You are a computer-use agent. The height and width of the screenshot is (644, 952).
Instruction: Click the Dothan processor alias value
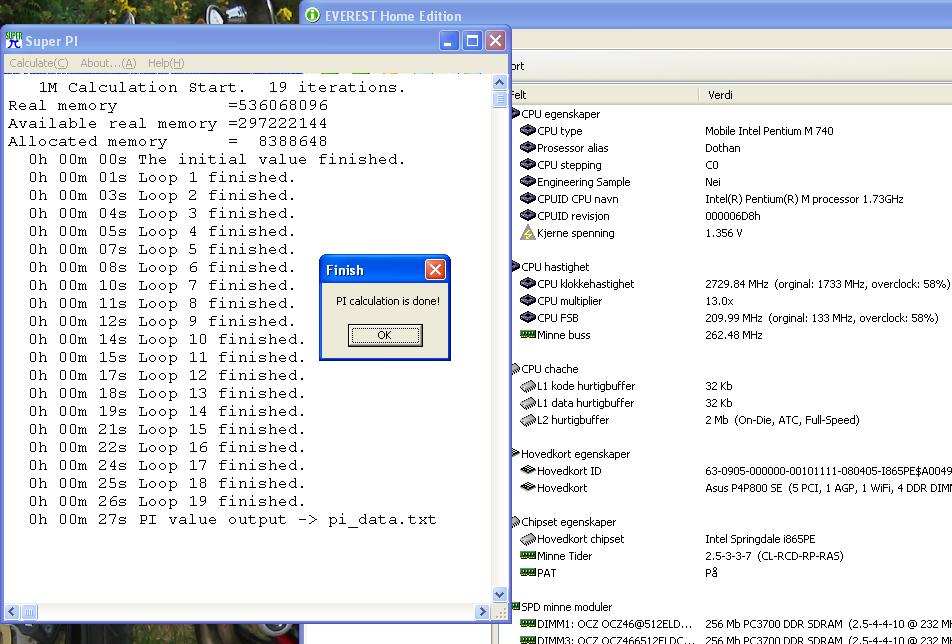pos(722,147)
